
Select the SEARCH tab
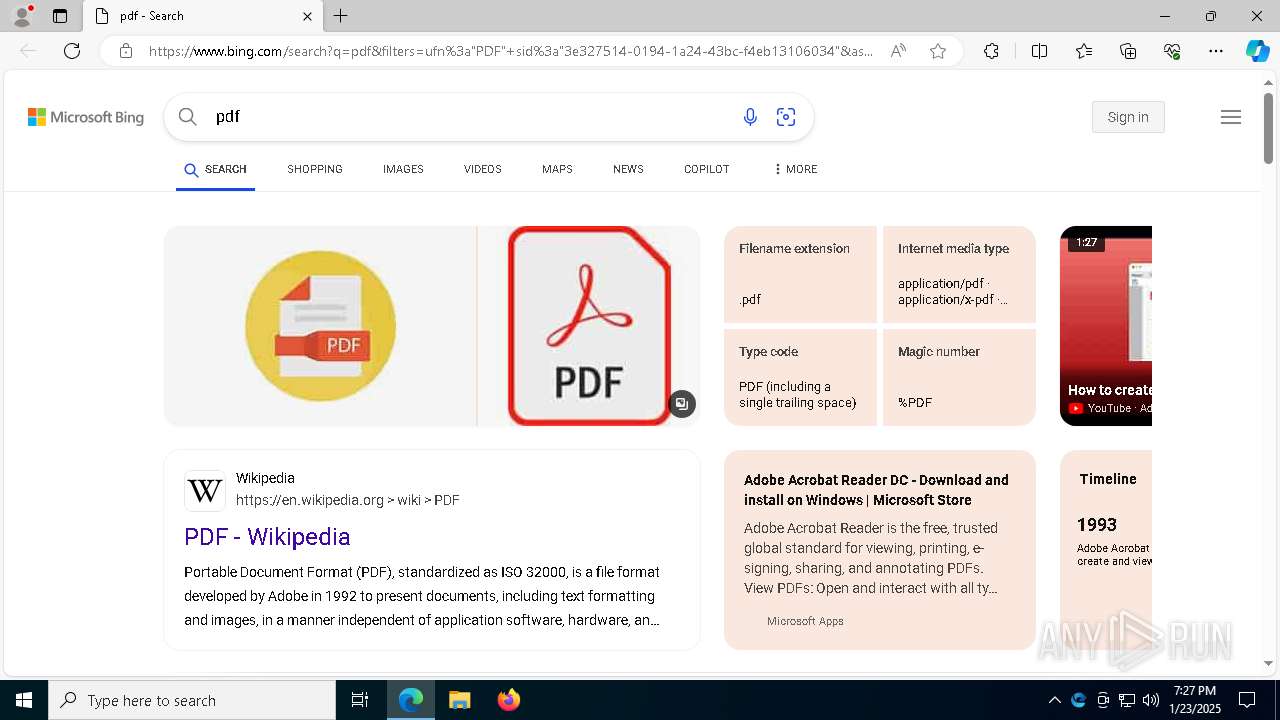point(215,170)
